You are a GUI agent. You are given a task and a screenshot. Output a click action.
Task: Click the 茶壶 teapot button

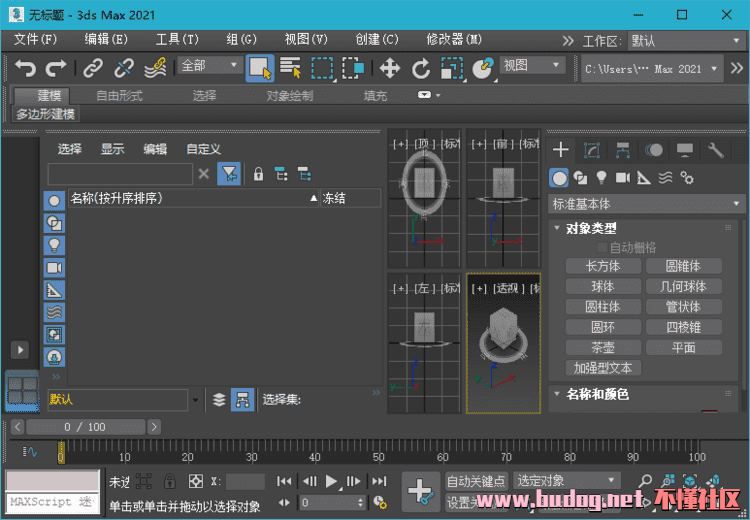click(x=603, y=347)
